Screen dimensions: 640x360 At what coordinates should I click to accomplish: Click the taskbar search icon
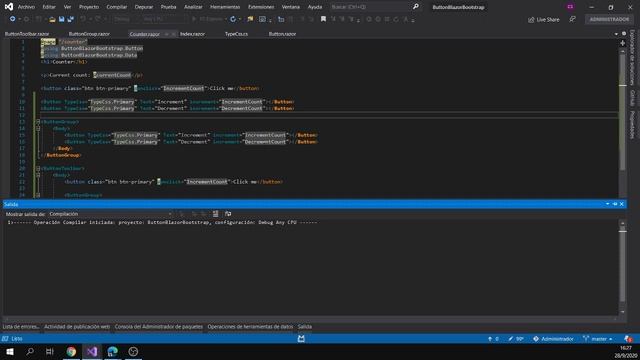pyautogui.click(x=30, y=351)
